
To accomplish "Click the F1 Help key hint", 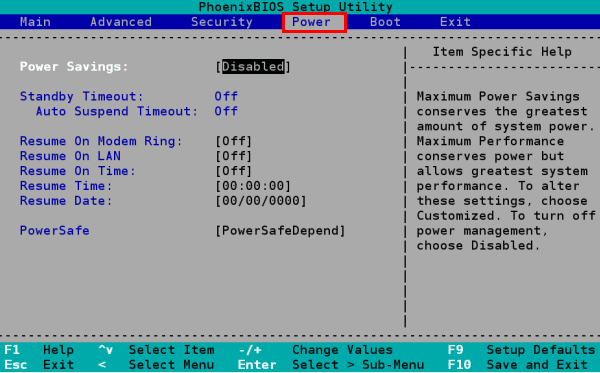I will 39,350.
